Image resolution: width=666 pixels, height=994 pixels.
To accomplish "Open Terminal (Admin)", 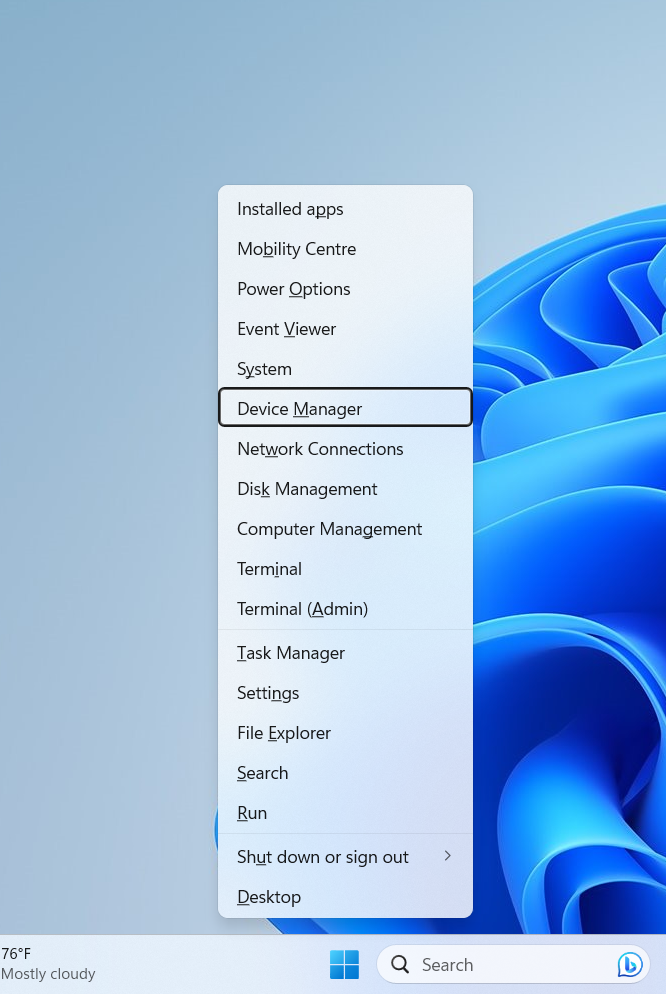I will [302, 609].
